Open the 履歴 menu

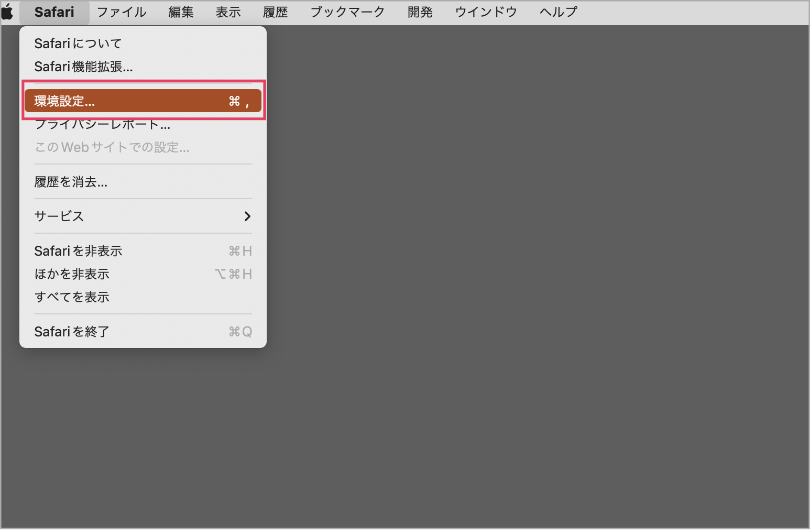pos(275,12)
